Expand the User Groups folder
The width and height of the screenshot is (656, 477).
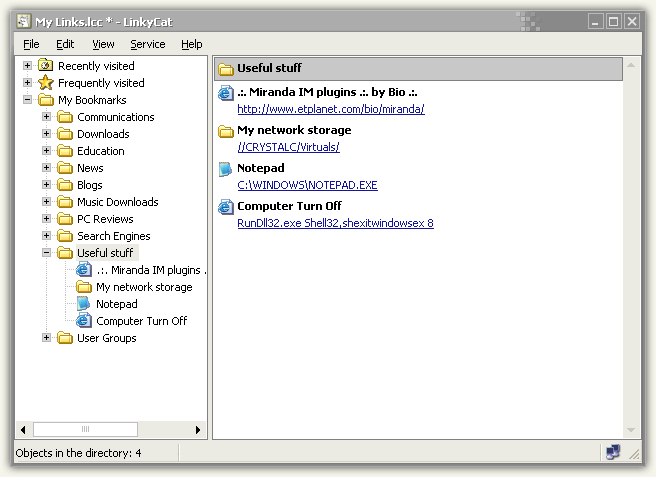(x=46, y=338)
